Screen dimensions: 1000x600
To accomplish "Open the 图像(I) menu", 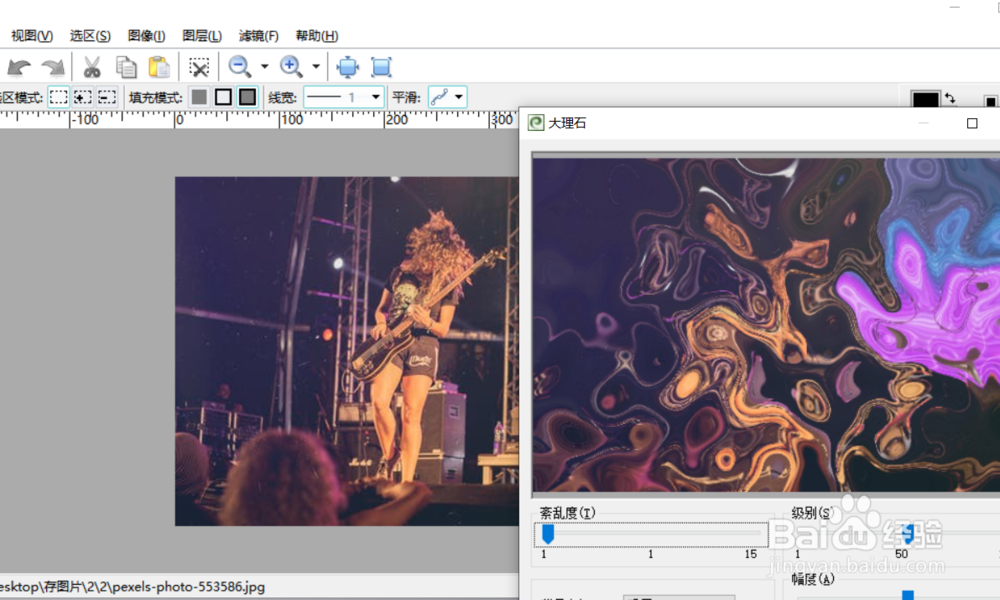I will tap(146, 36).
